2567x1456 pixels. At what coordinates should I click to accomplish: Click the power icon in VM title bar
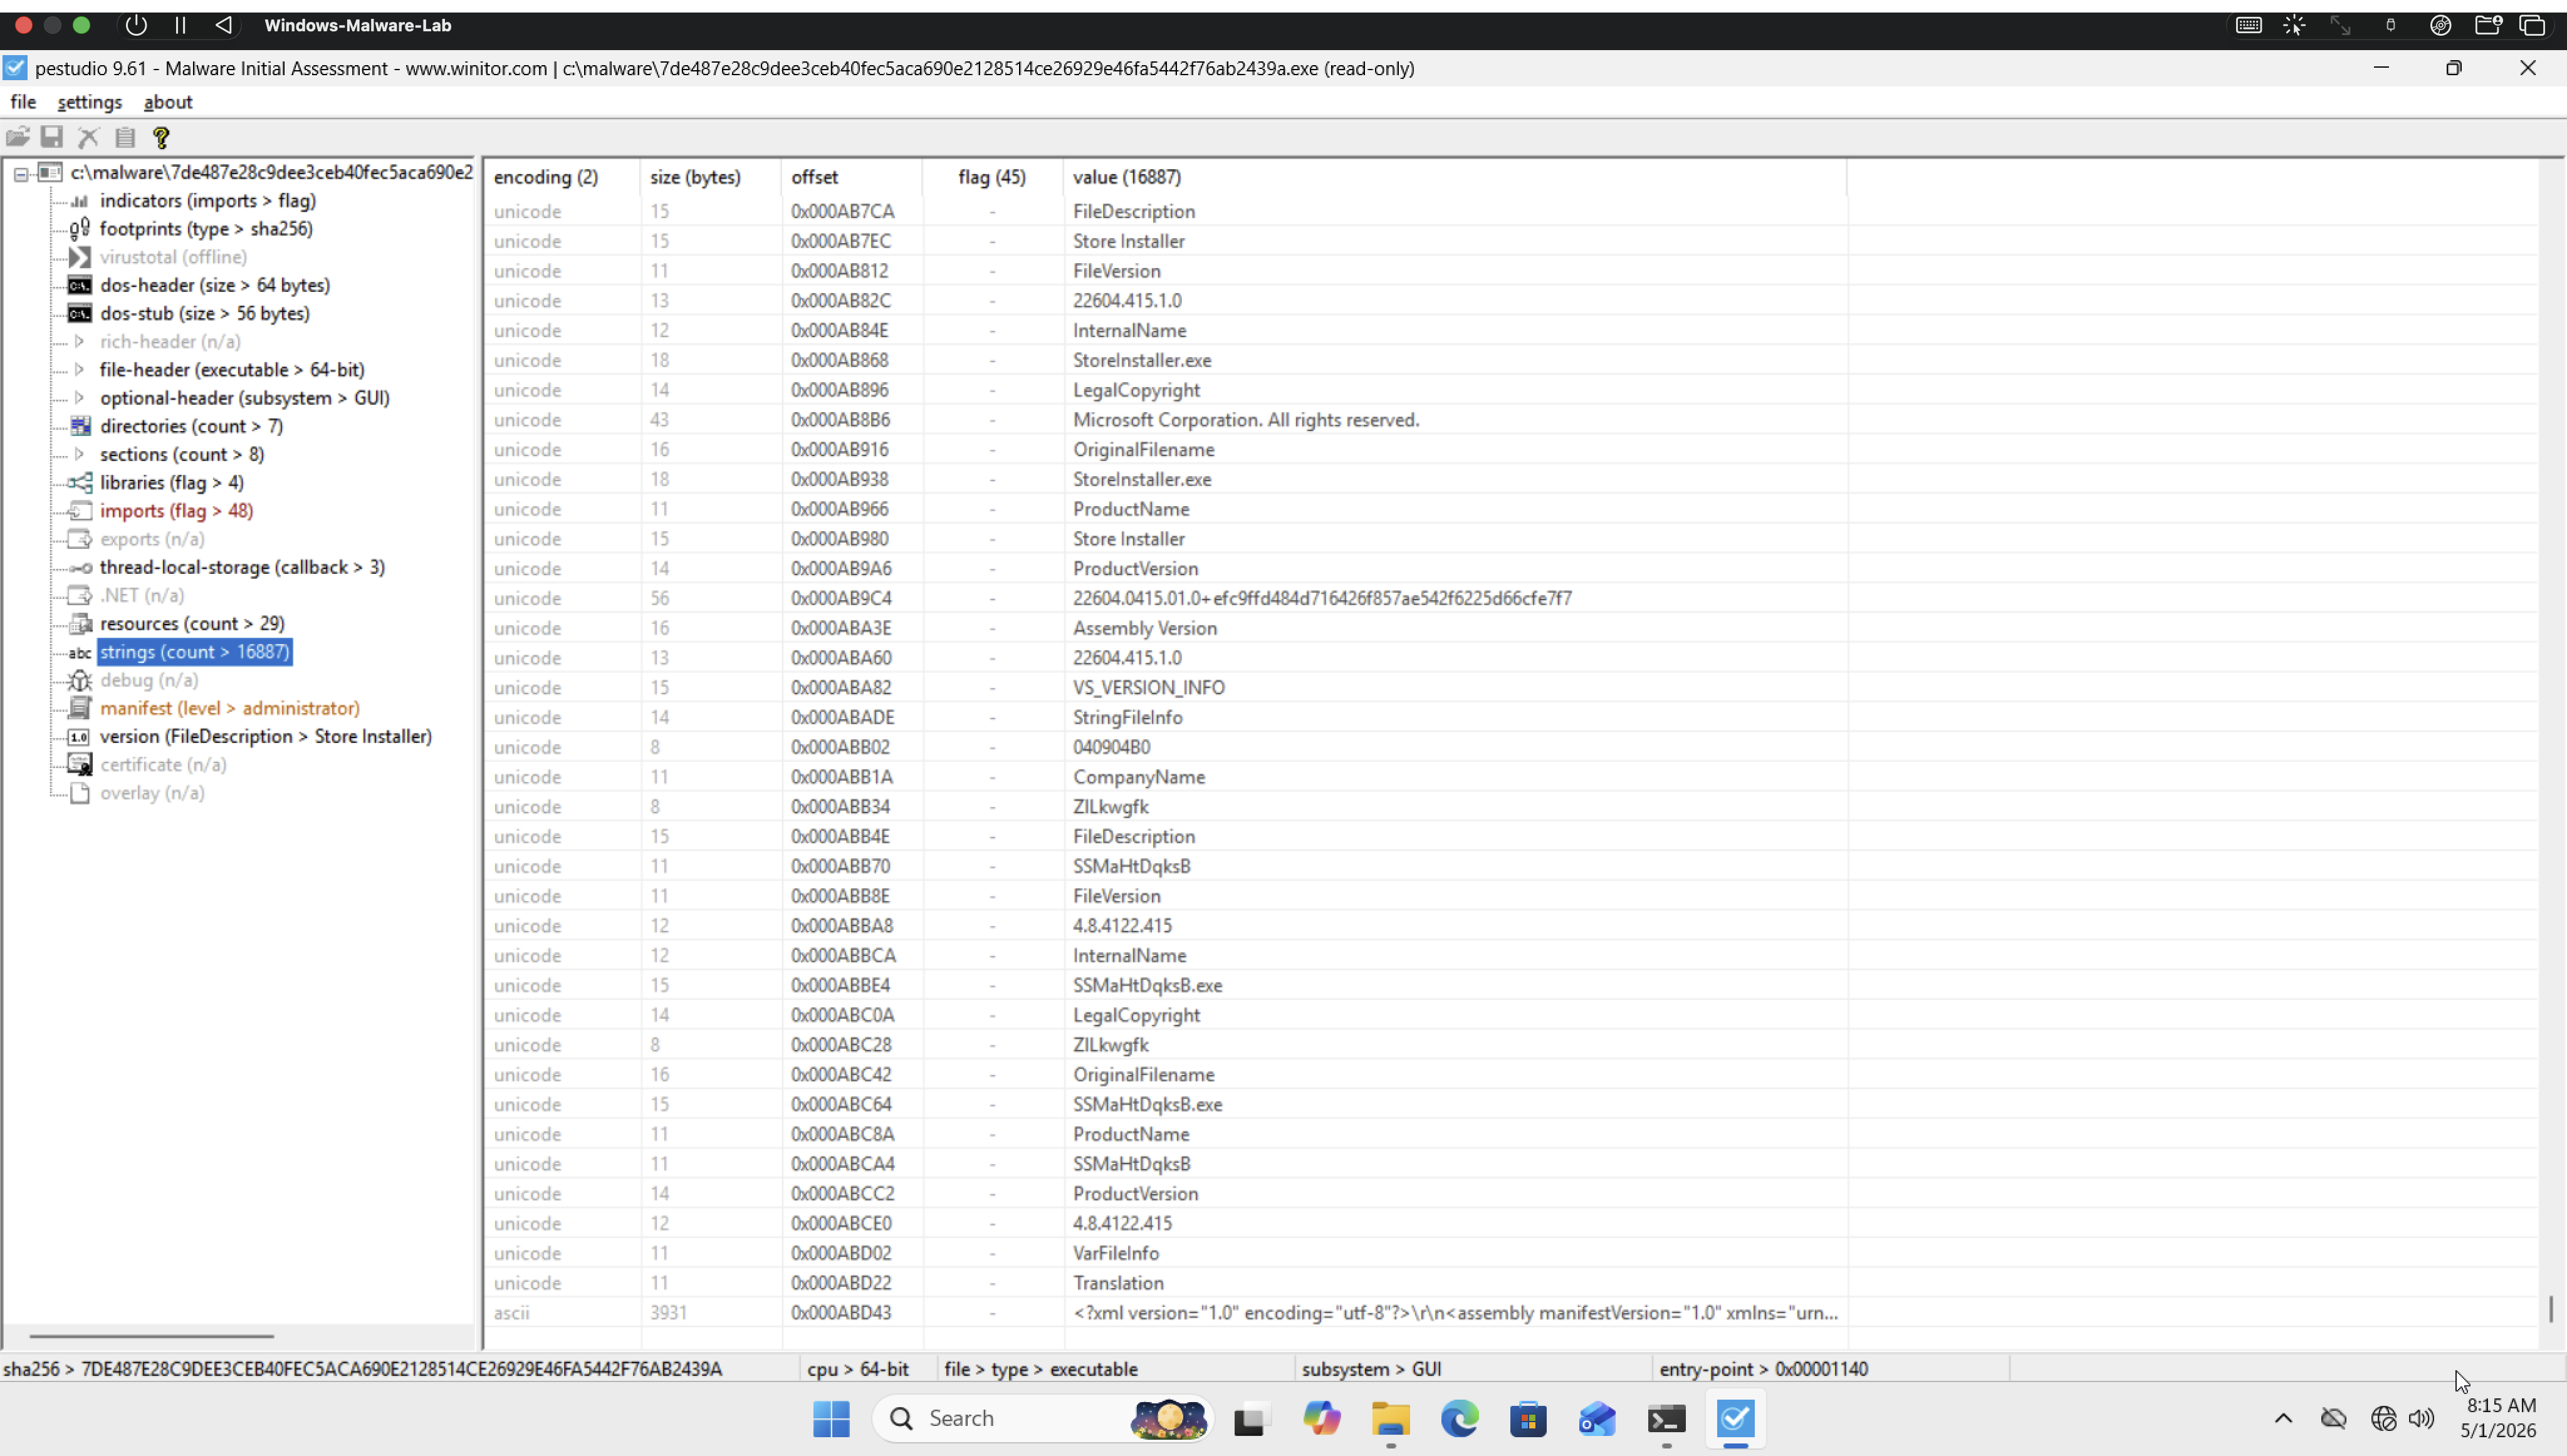[x=136, y=25]
